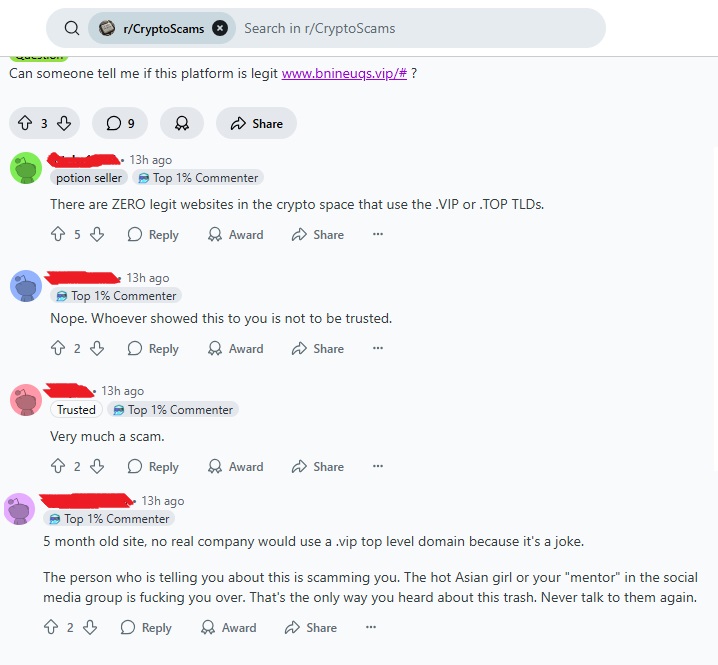Award the 'Nope. Whoever showed this' comment

click(x=235, y=349)
